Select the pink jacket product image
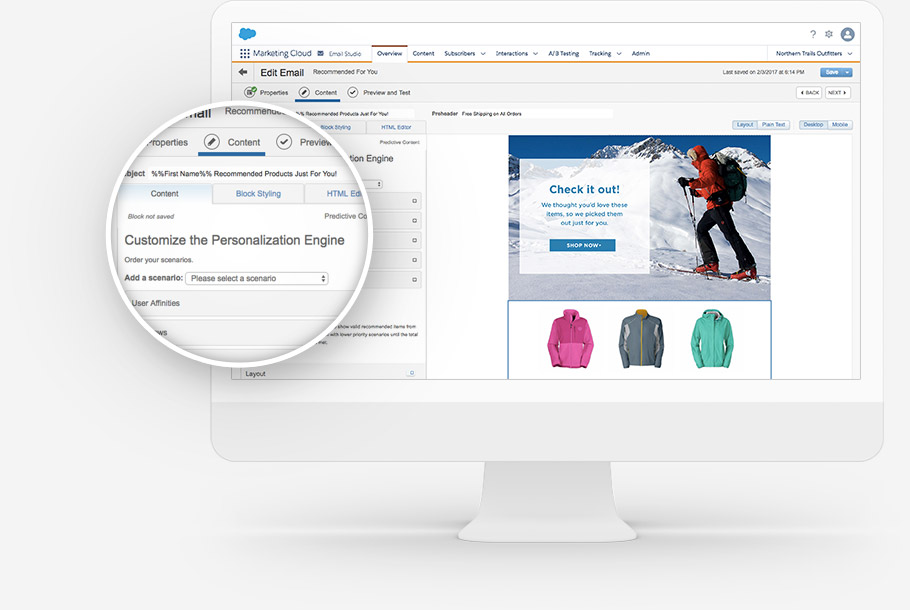 (x=570, y=339)
